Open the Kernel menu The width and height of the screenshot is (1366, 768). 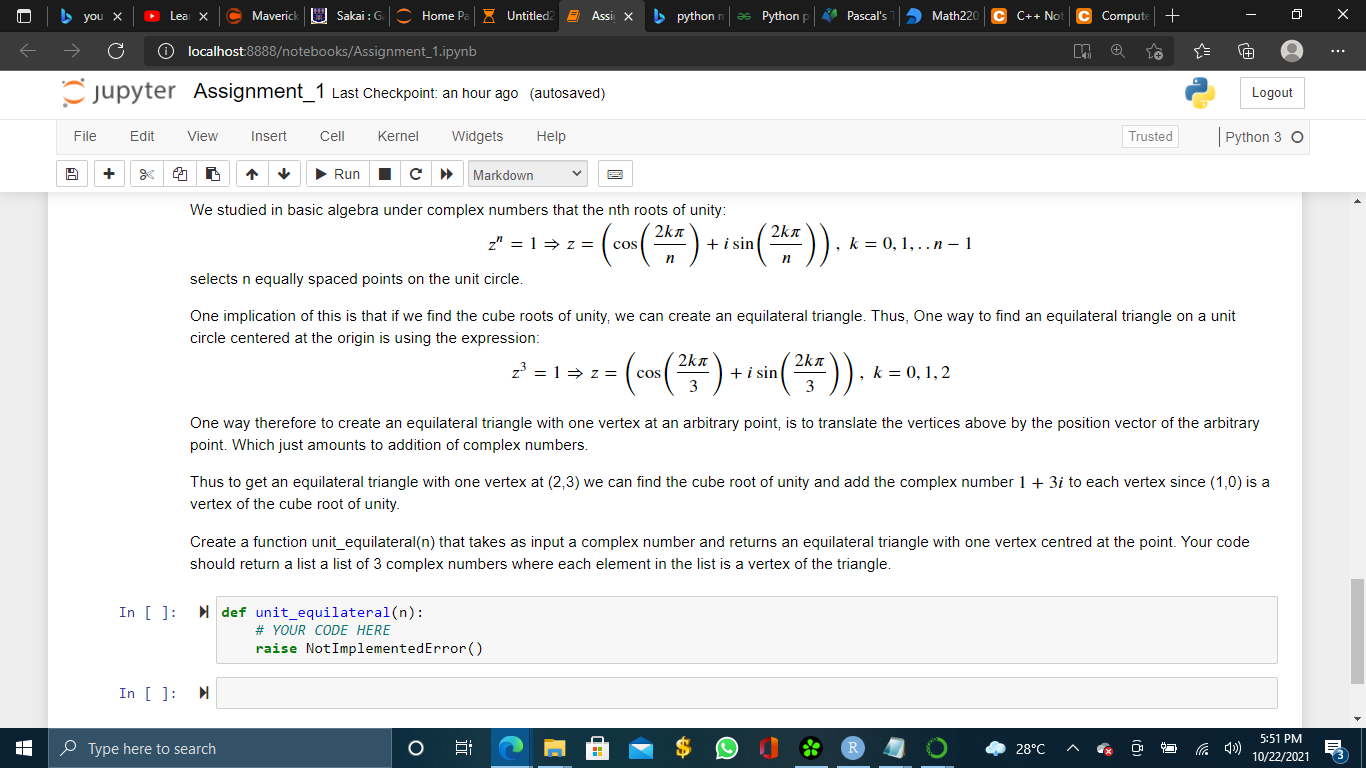pyautogui.click(x=398, y=136)
